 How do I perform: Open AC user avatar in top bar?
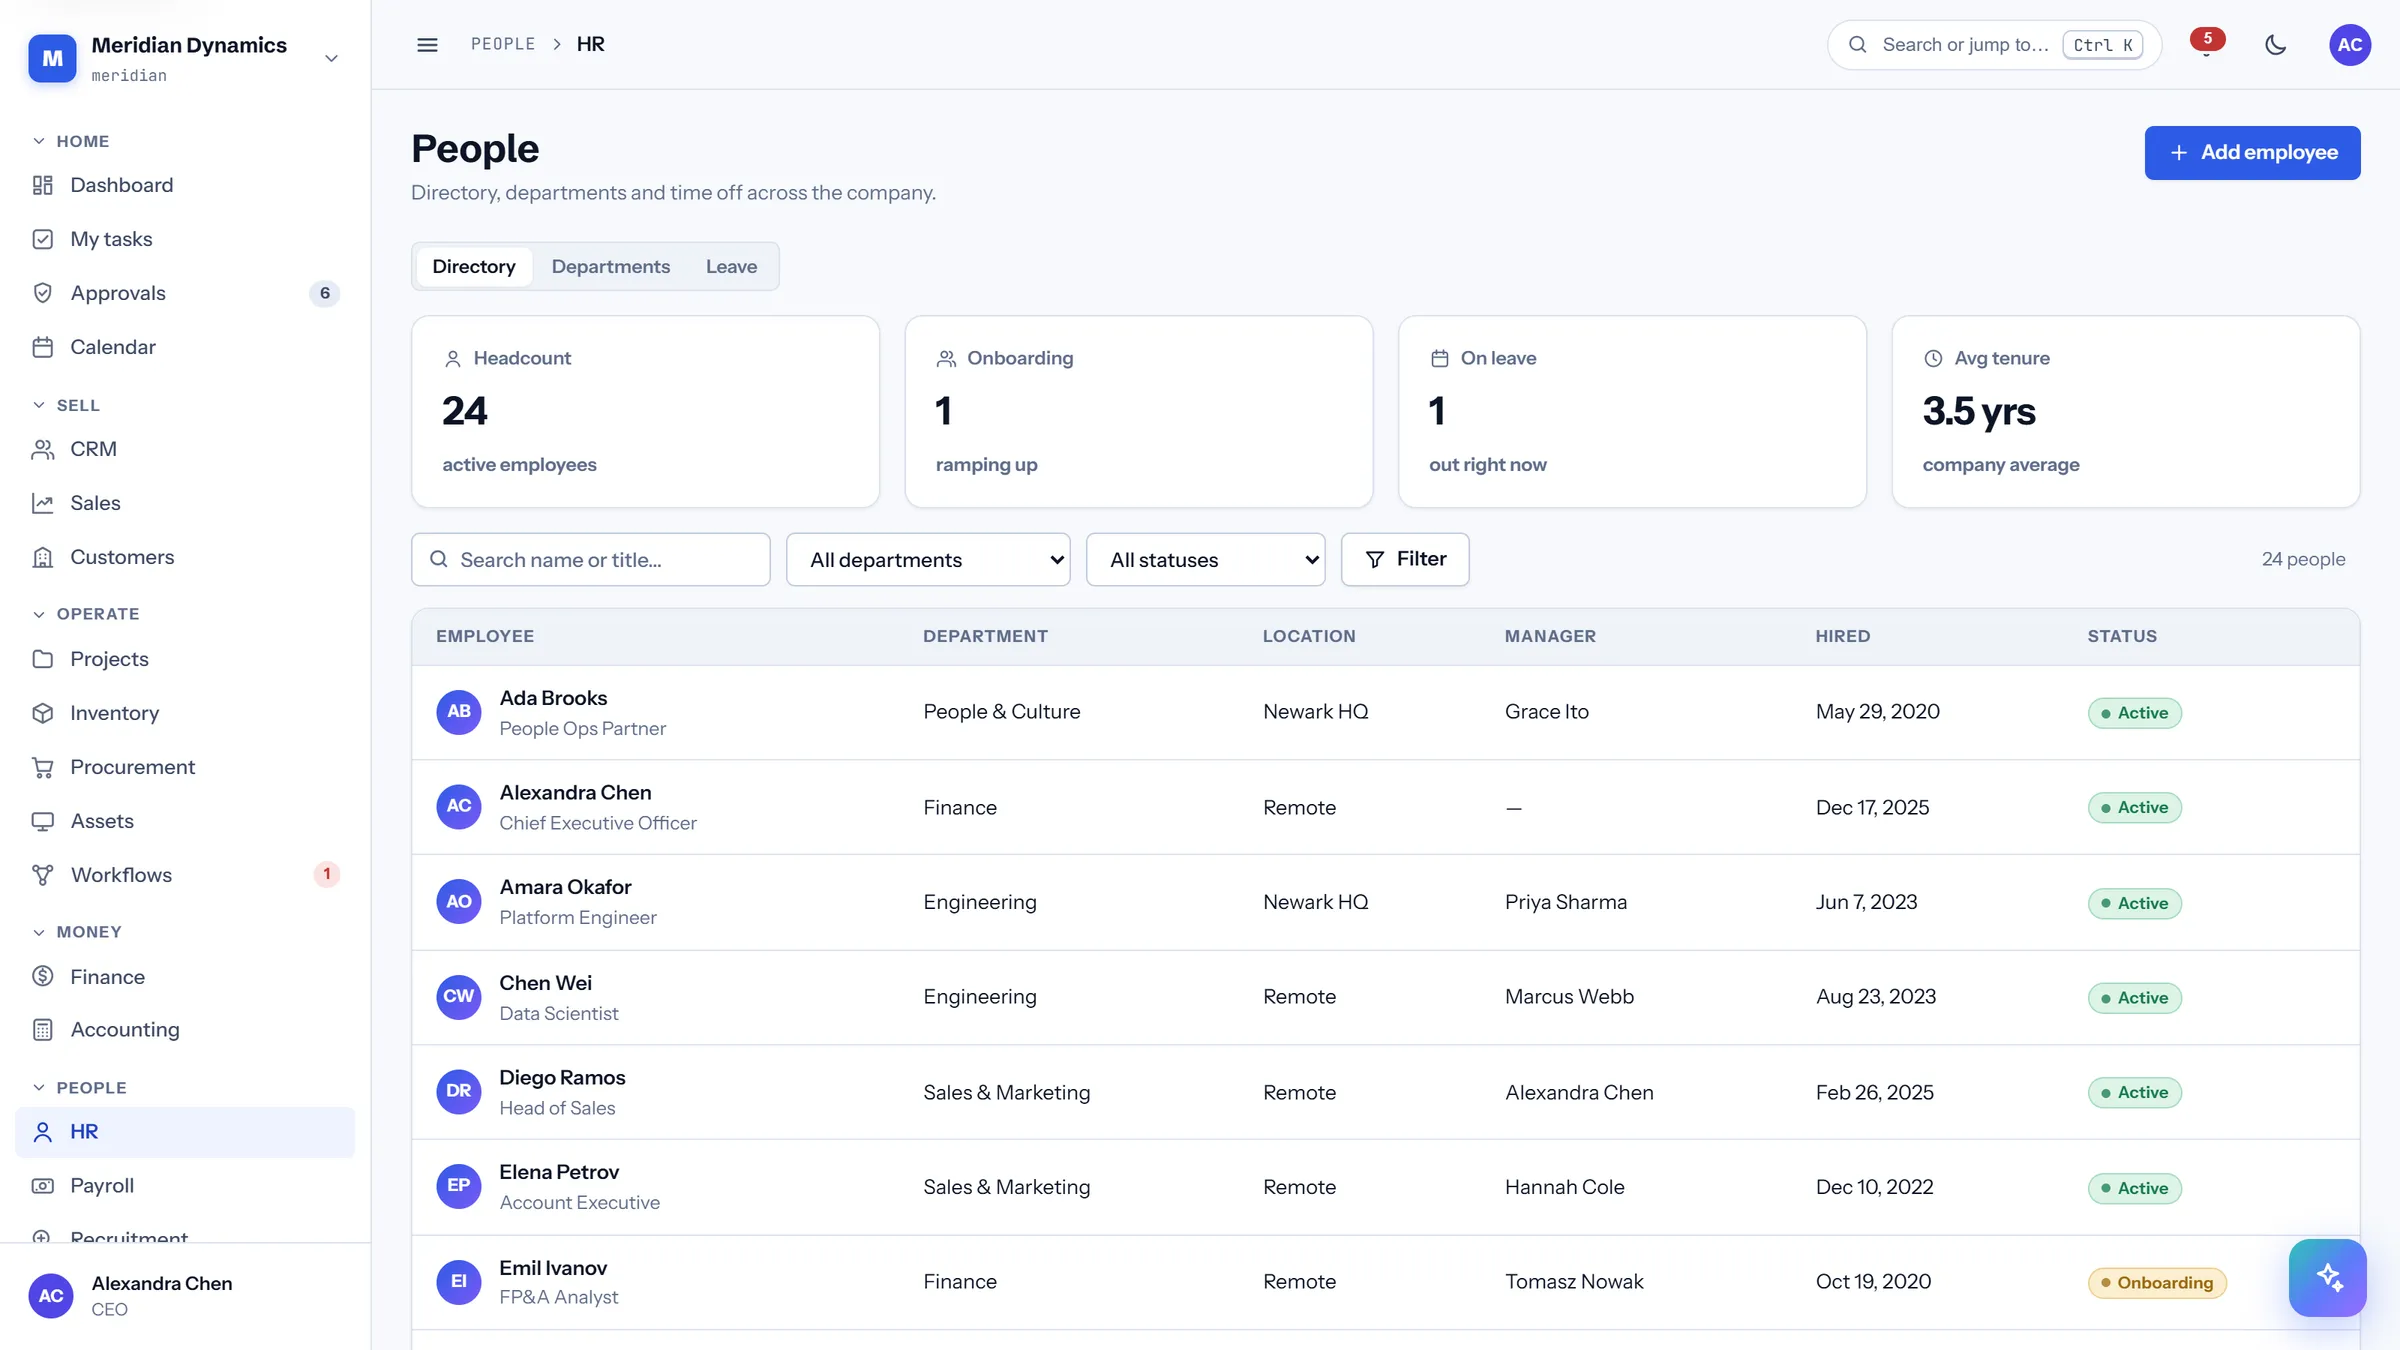(2350, 44)
